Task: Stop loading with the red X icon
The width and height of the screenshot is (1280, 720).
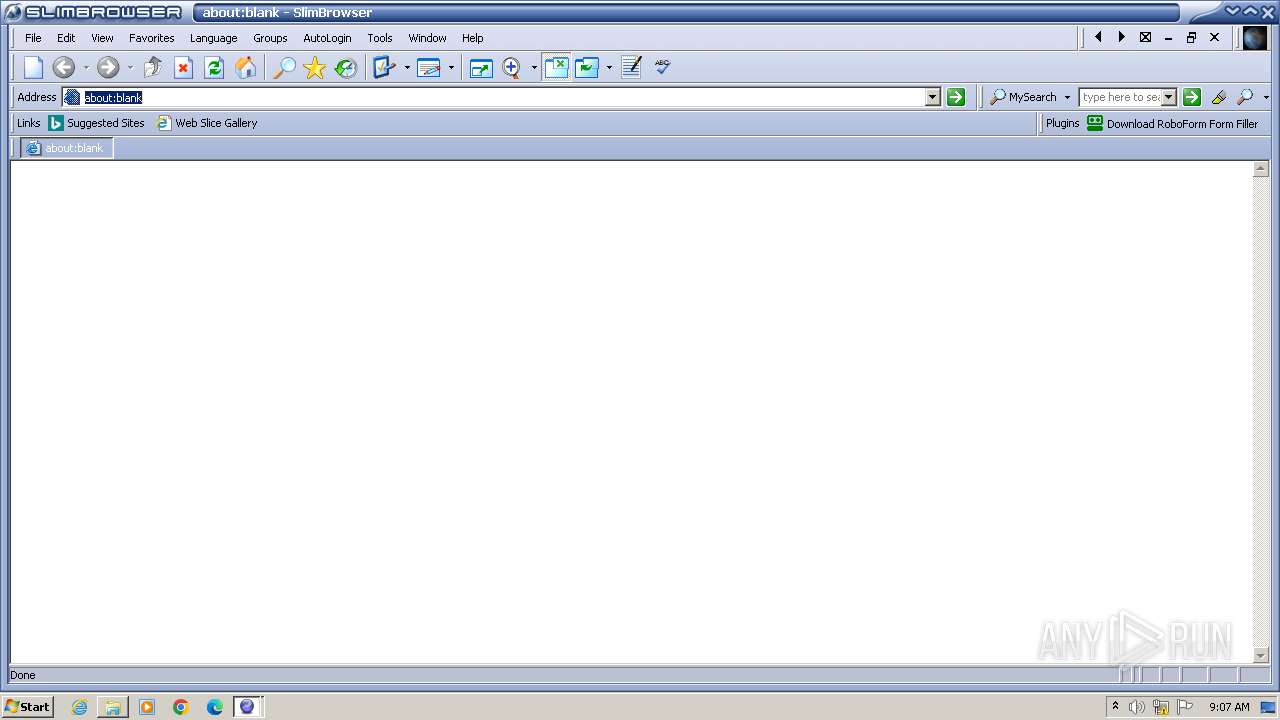Action: 183,67
